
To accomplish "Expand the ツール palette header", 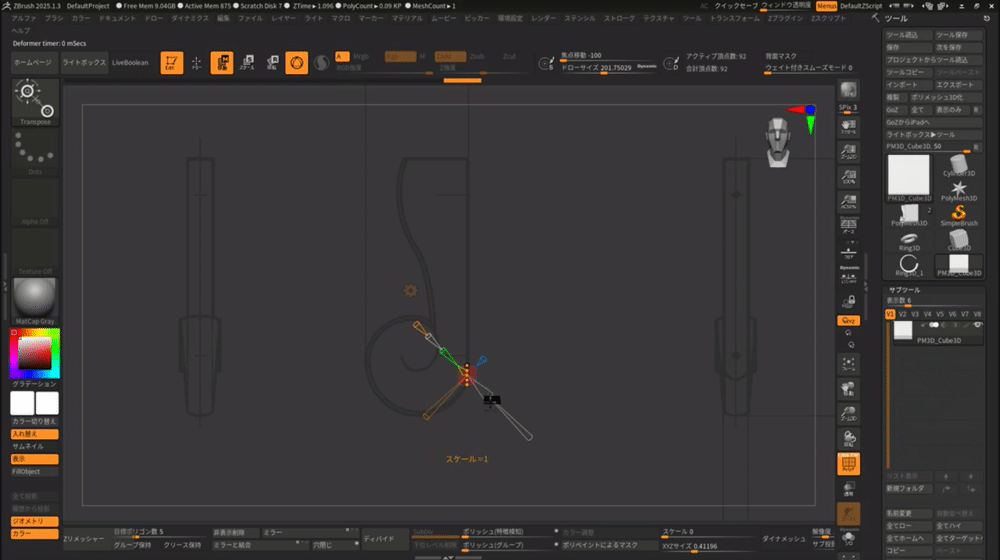I will click(897, 19).
